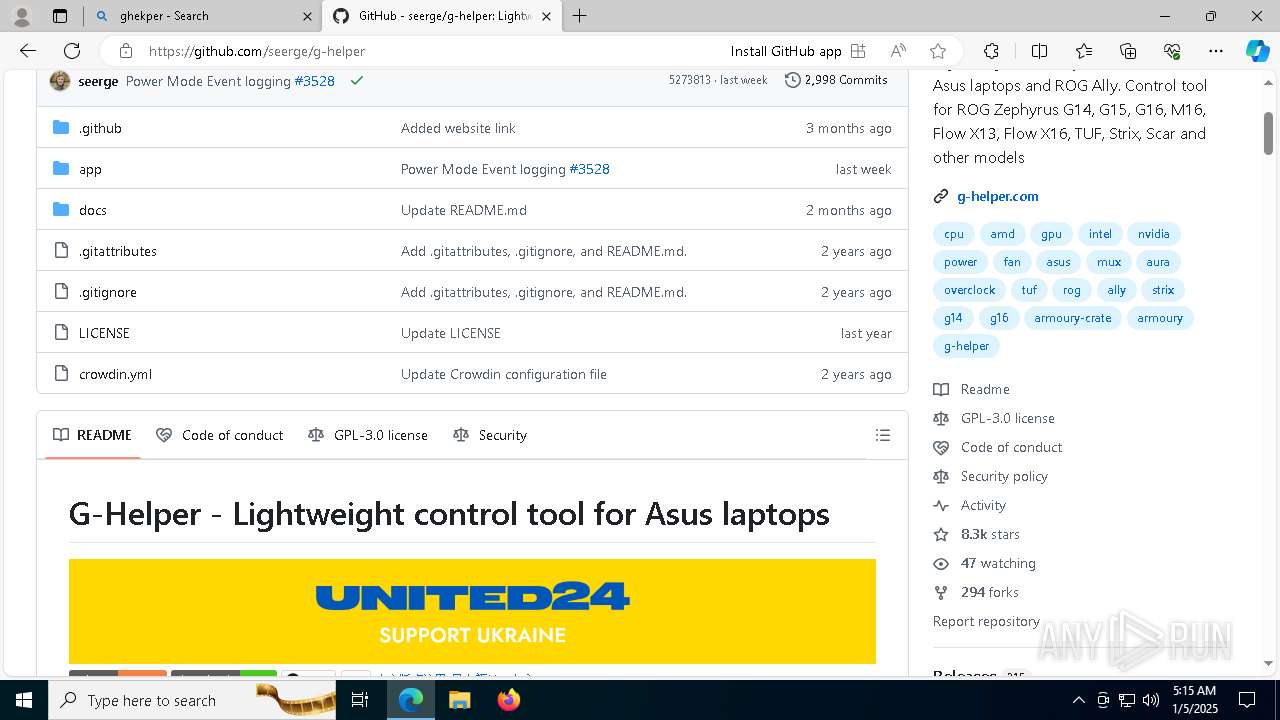Open the Security tab
Screen dimensions: 1280x720
coord(490,435)
